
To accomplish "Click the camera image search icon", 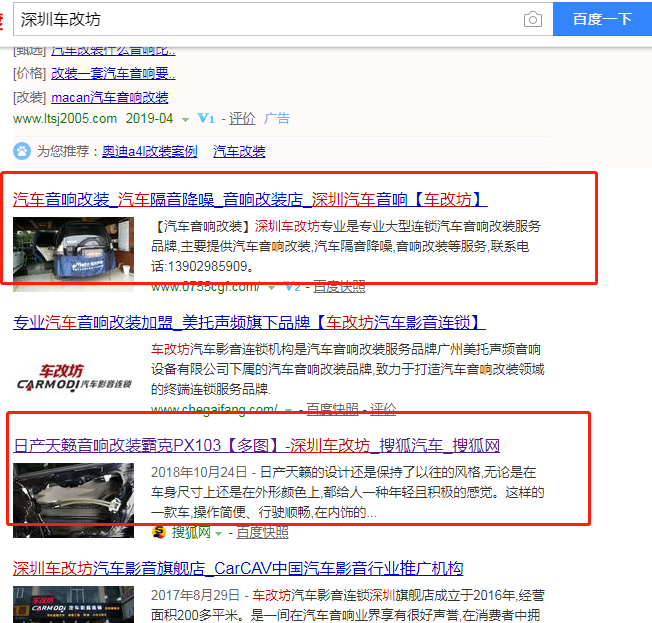I will (533, 19).
